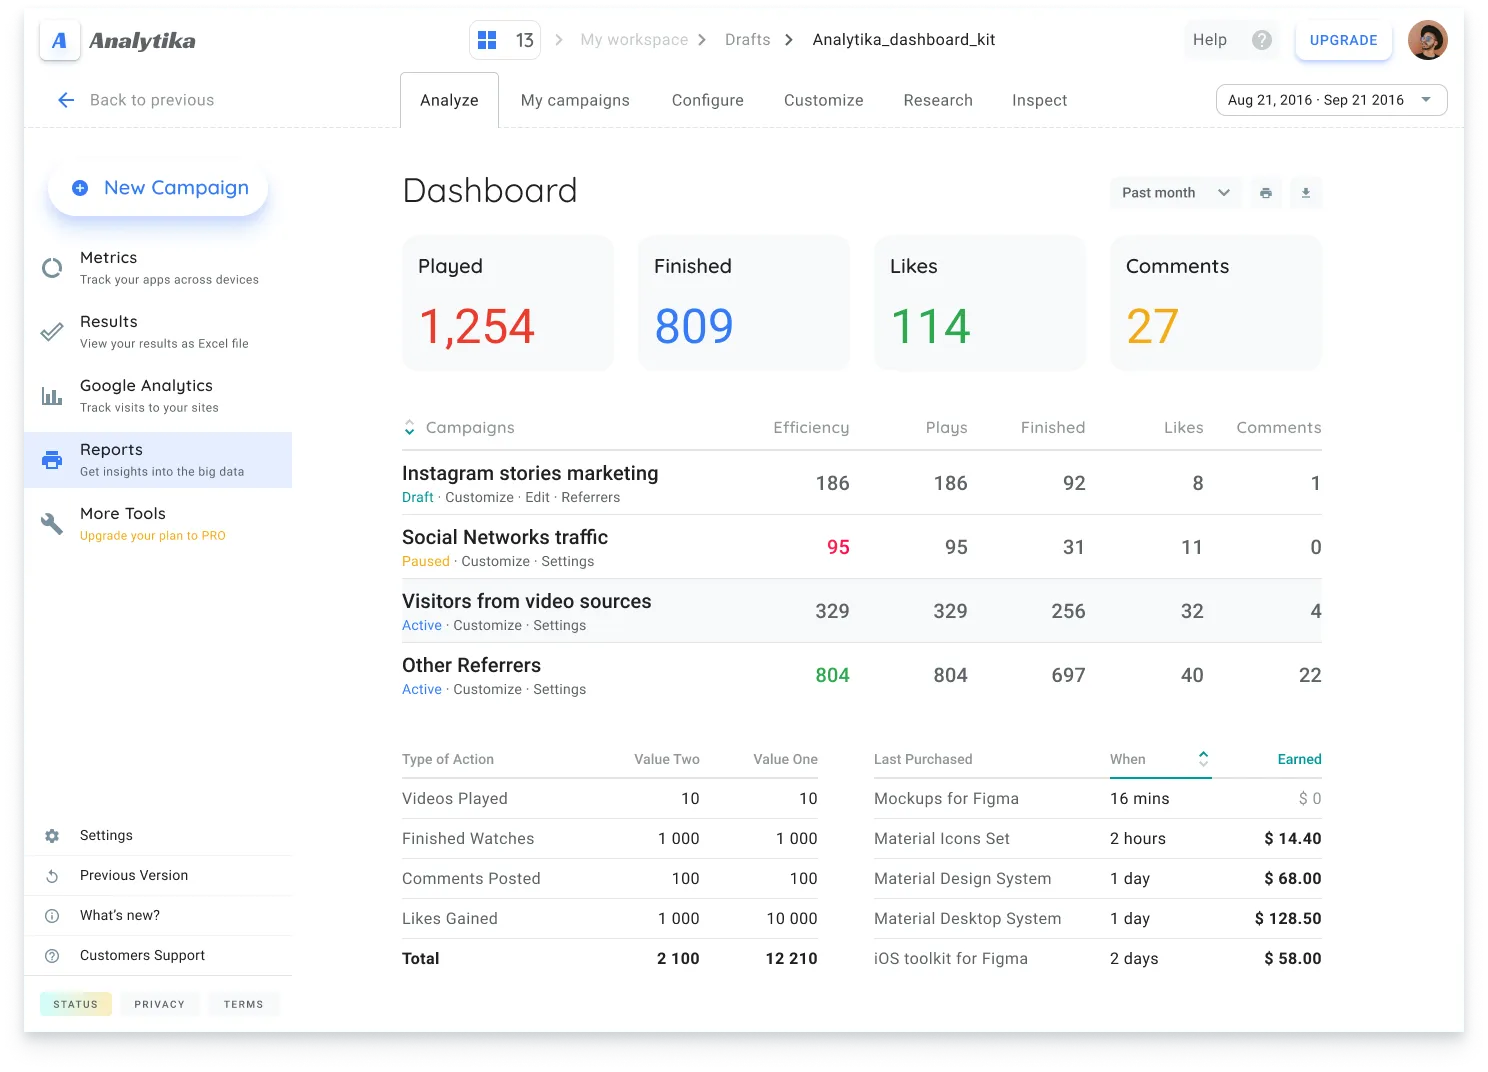Click the Help question mark icon

pyautogui.click(x=1262, y=39)
